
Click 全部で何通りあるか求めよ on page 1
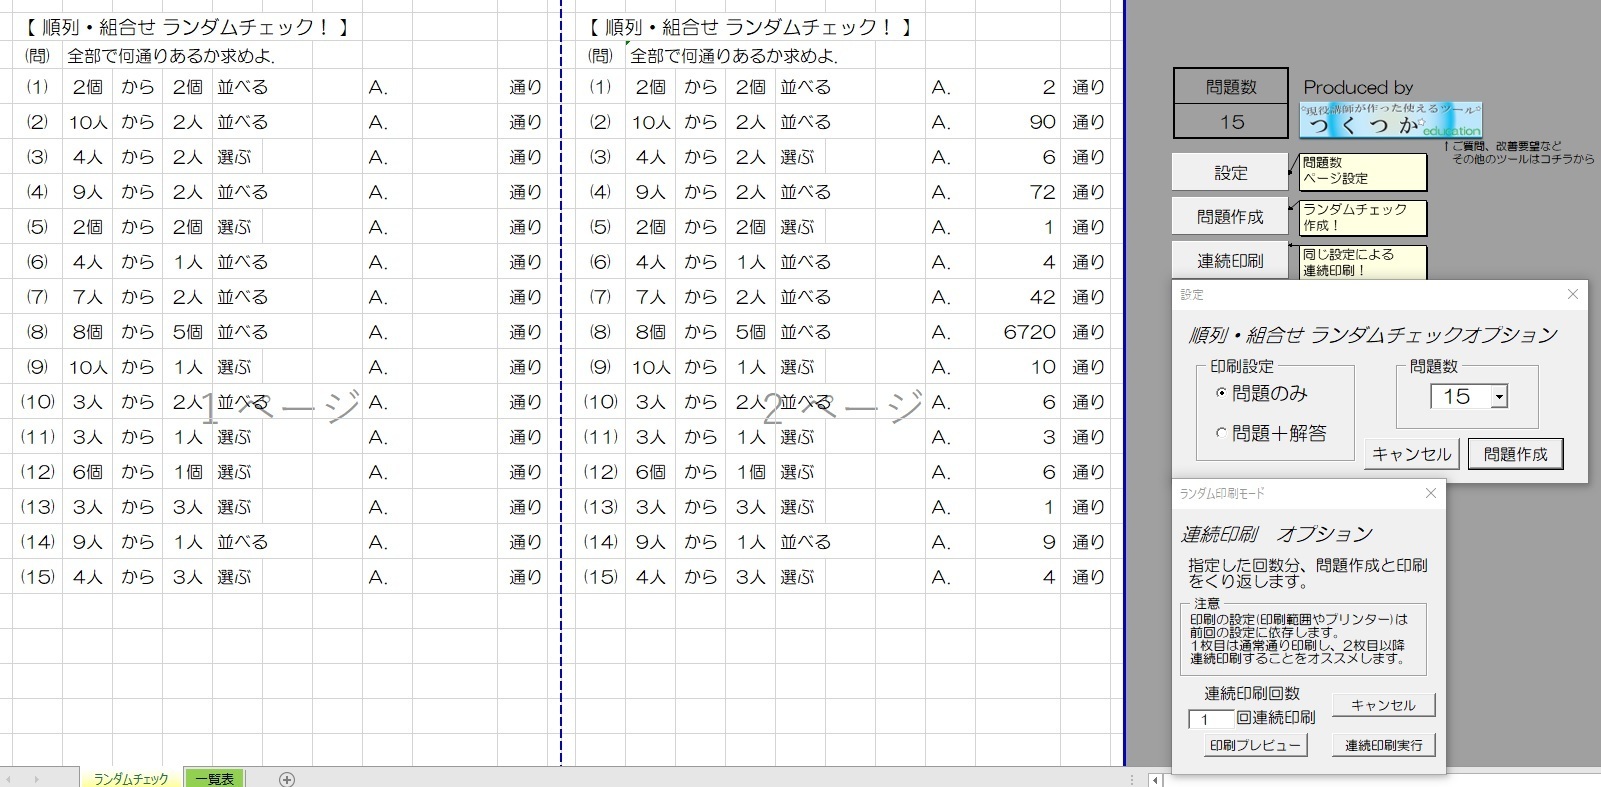click(x=171, y=57)
